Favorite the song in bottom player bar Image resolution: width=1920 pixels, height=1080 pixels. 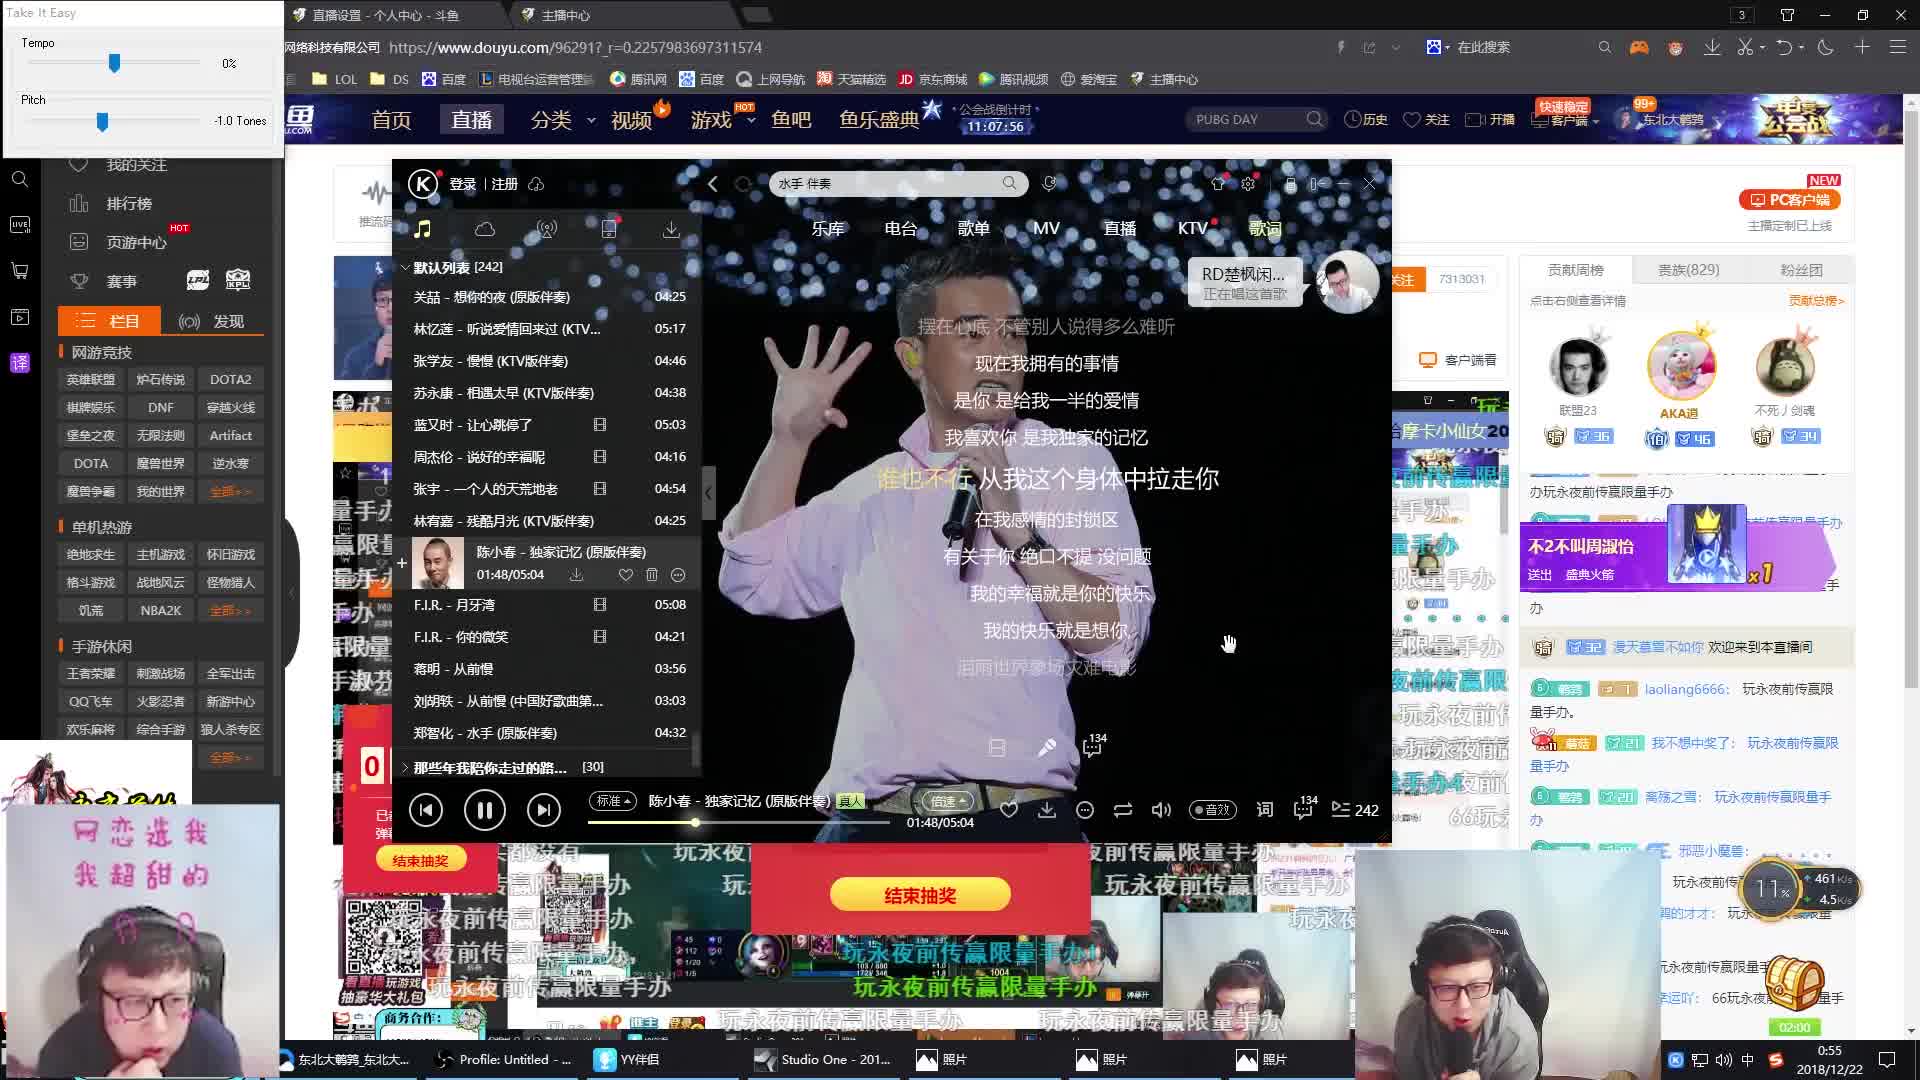click(x=1009, y=810)
